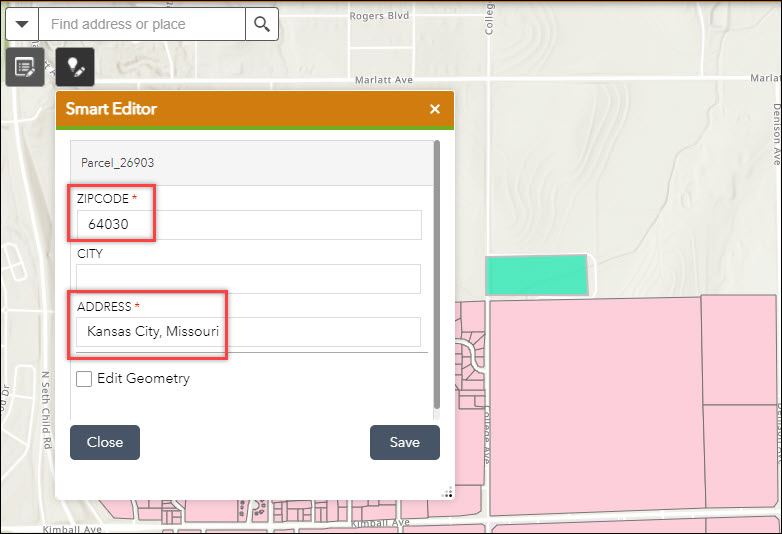Click the ZIPCODE field containing 64030

coord(248,225)
